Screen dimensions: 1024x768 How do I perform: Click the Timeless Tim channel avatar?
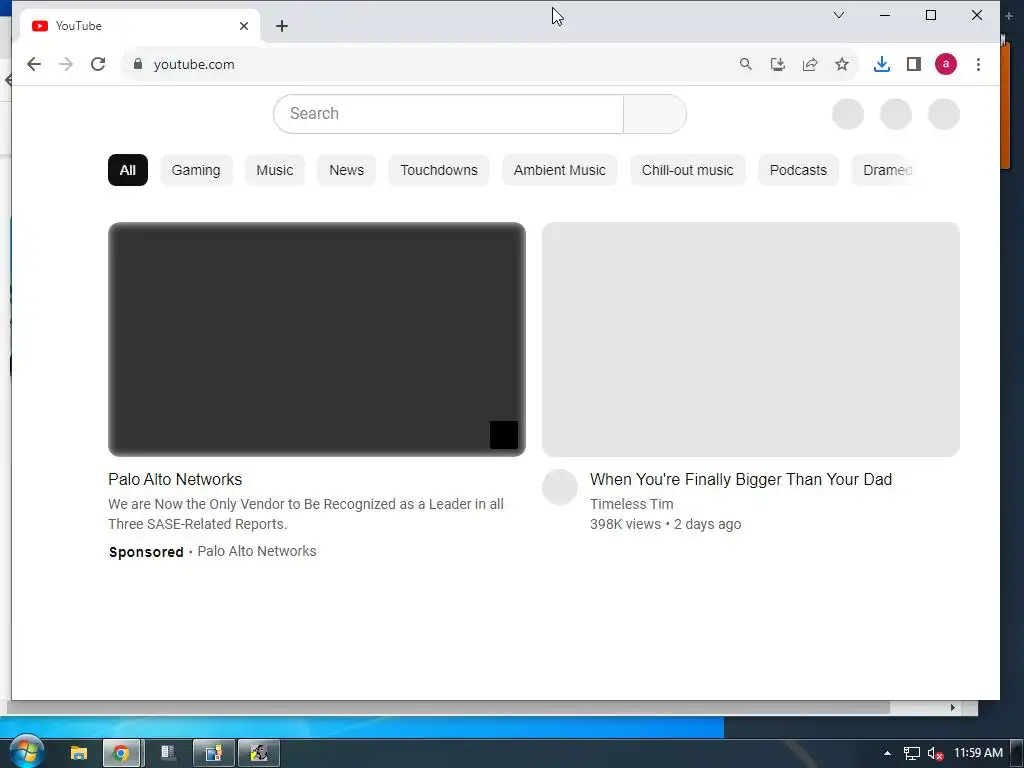click(x=560, y=487)
